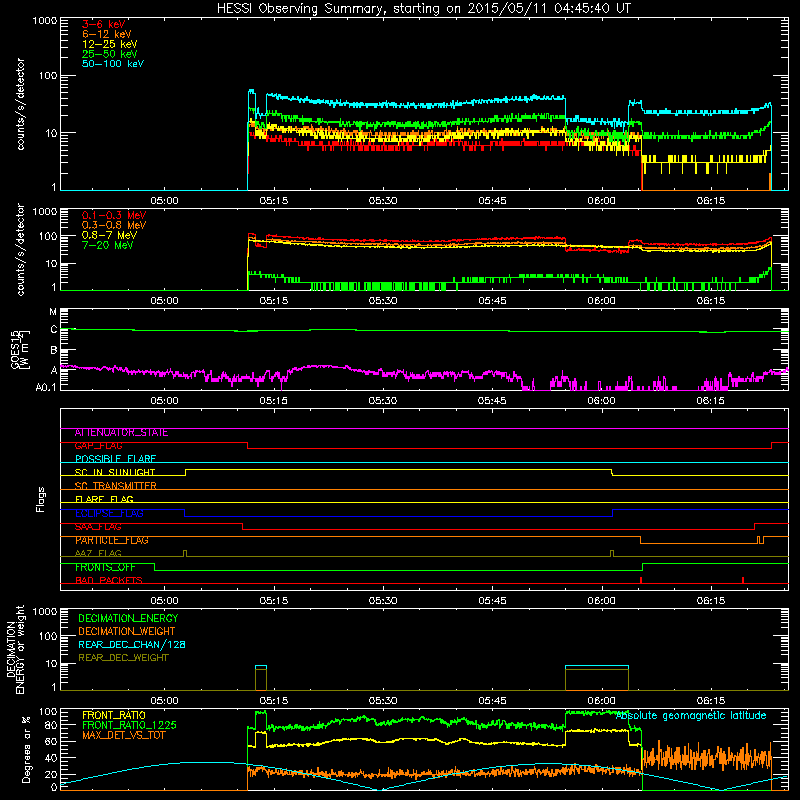This screenshot has height=800, width=800.
Task: Click the 0.8-7 MeV legend entry
Action: pyautogui.click(x=109, y=235)
